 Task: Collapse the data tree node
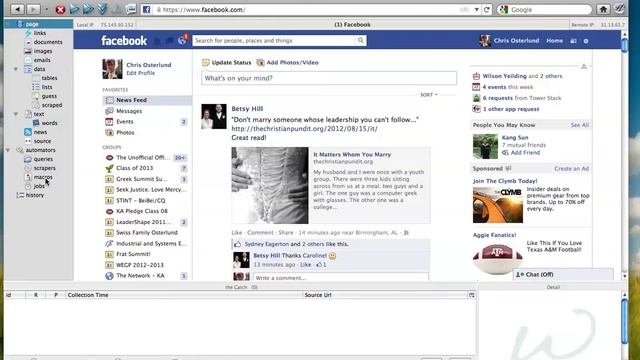point(16,69)
